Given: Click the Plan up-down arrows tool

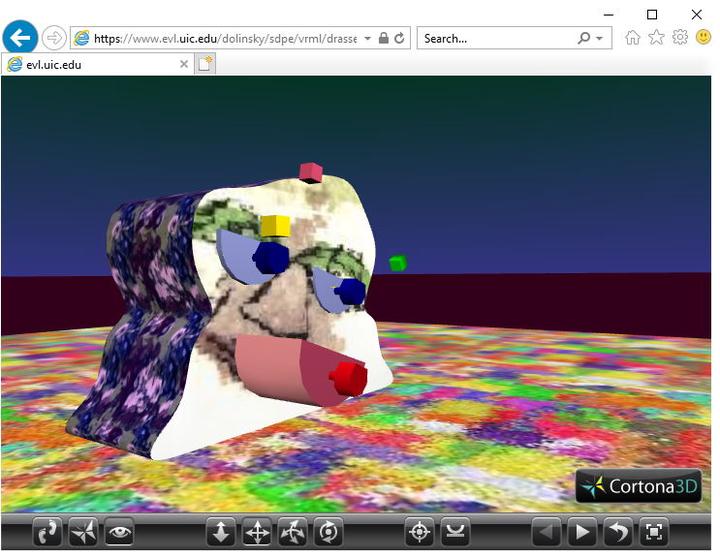Looking at the screenshot, I should click(x=221, y=532).
